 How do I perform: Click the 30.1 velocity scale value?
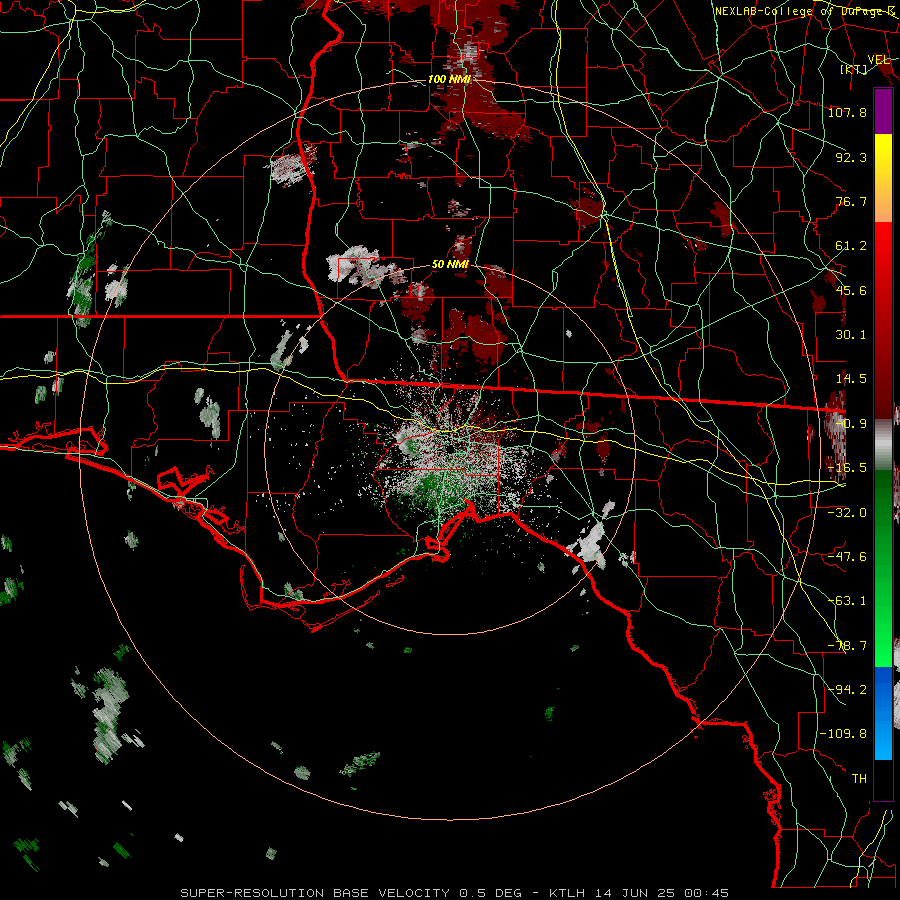coord(851,335)
